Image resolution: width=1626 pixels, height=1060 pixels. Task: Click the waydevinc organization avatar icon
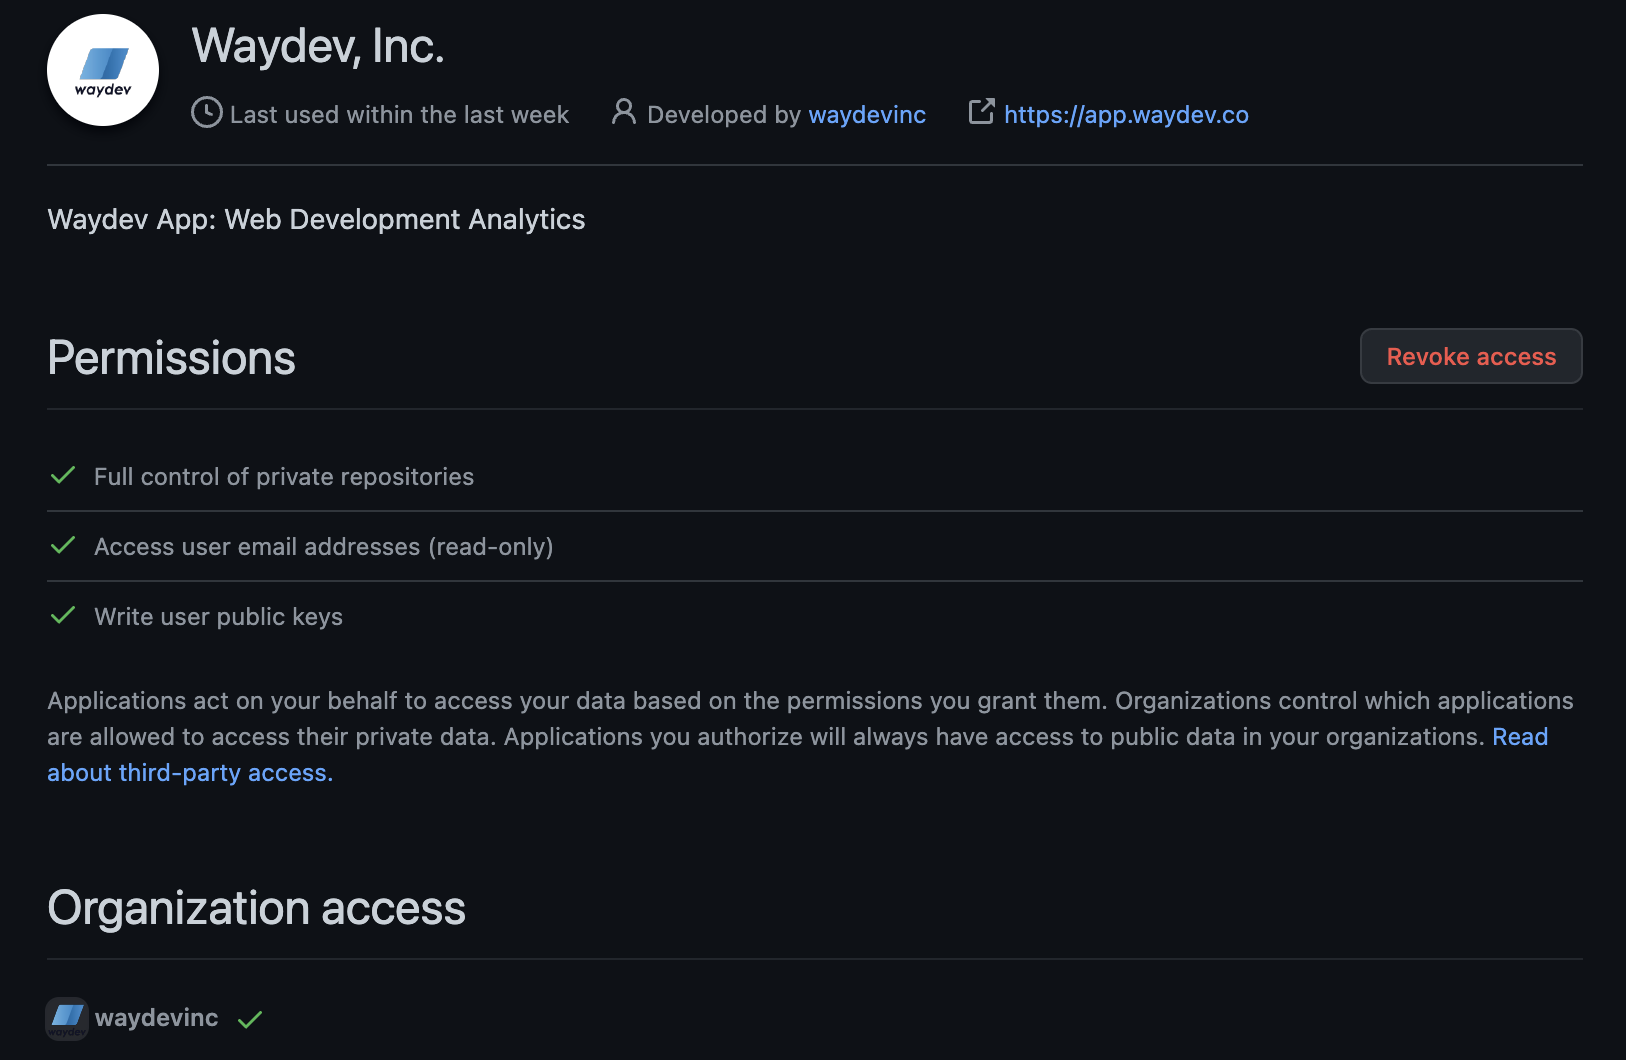click(x=67, y=1018)
